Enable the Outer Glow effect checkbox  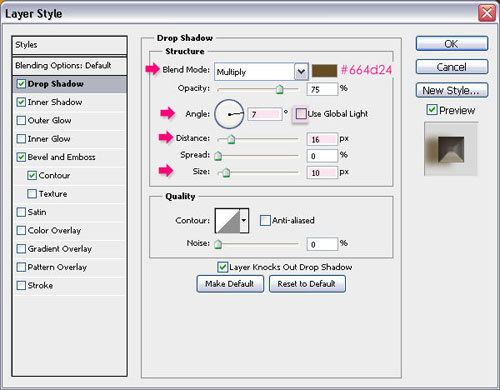tap(21, 120)
